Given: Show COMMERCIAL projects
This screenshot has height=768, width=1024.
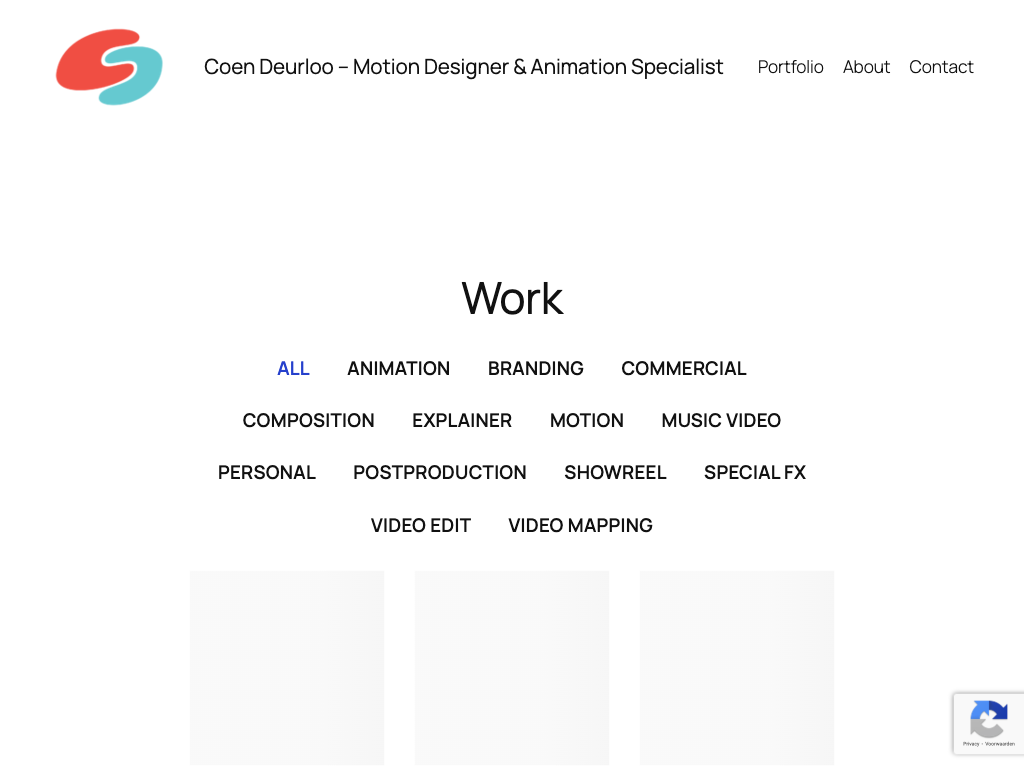Looking at the screenshot, I should pyautogui.click(x=684, y=368).
